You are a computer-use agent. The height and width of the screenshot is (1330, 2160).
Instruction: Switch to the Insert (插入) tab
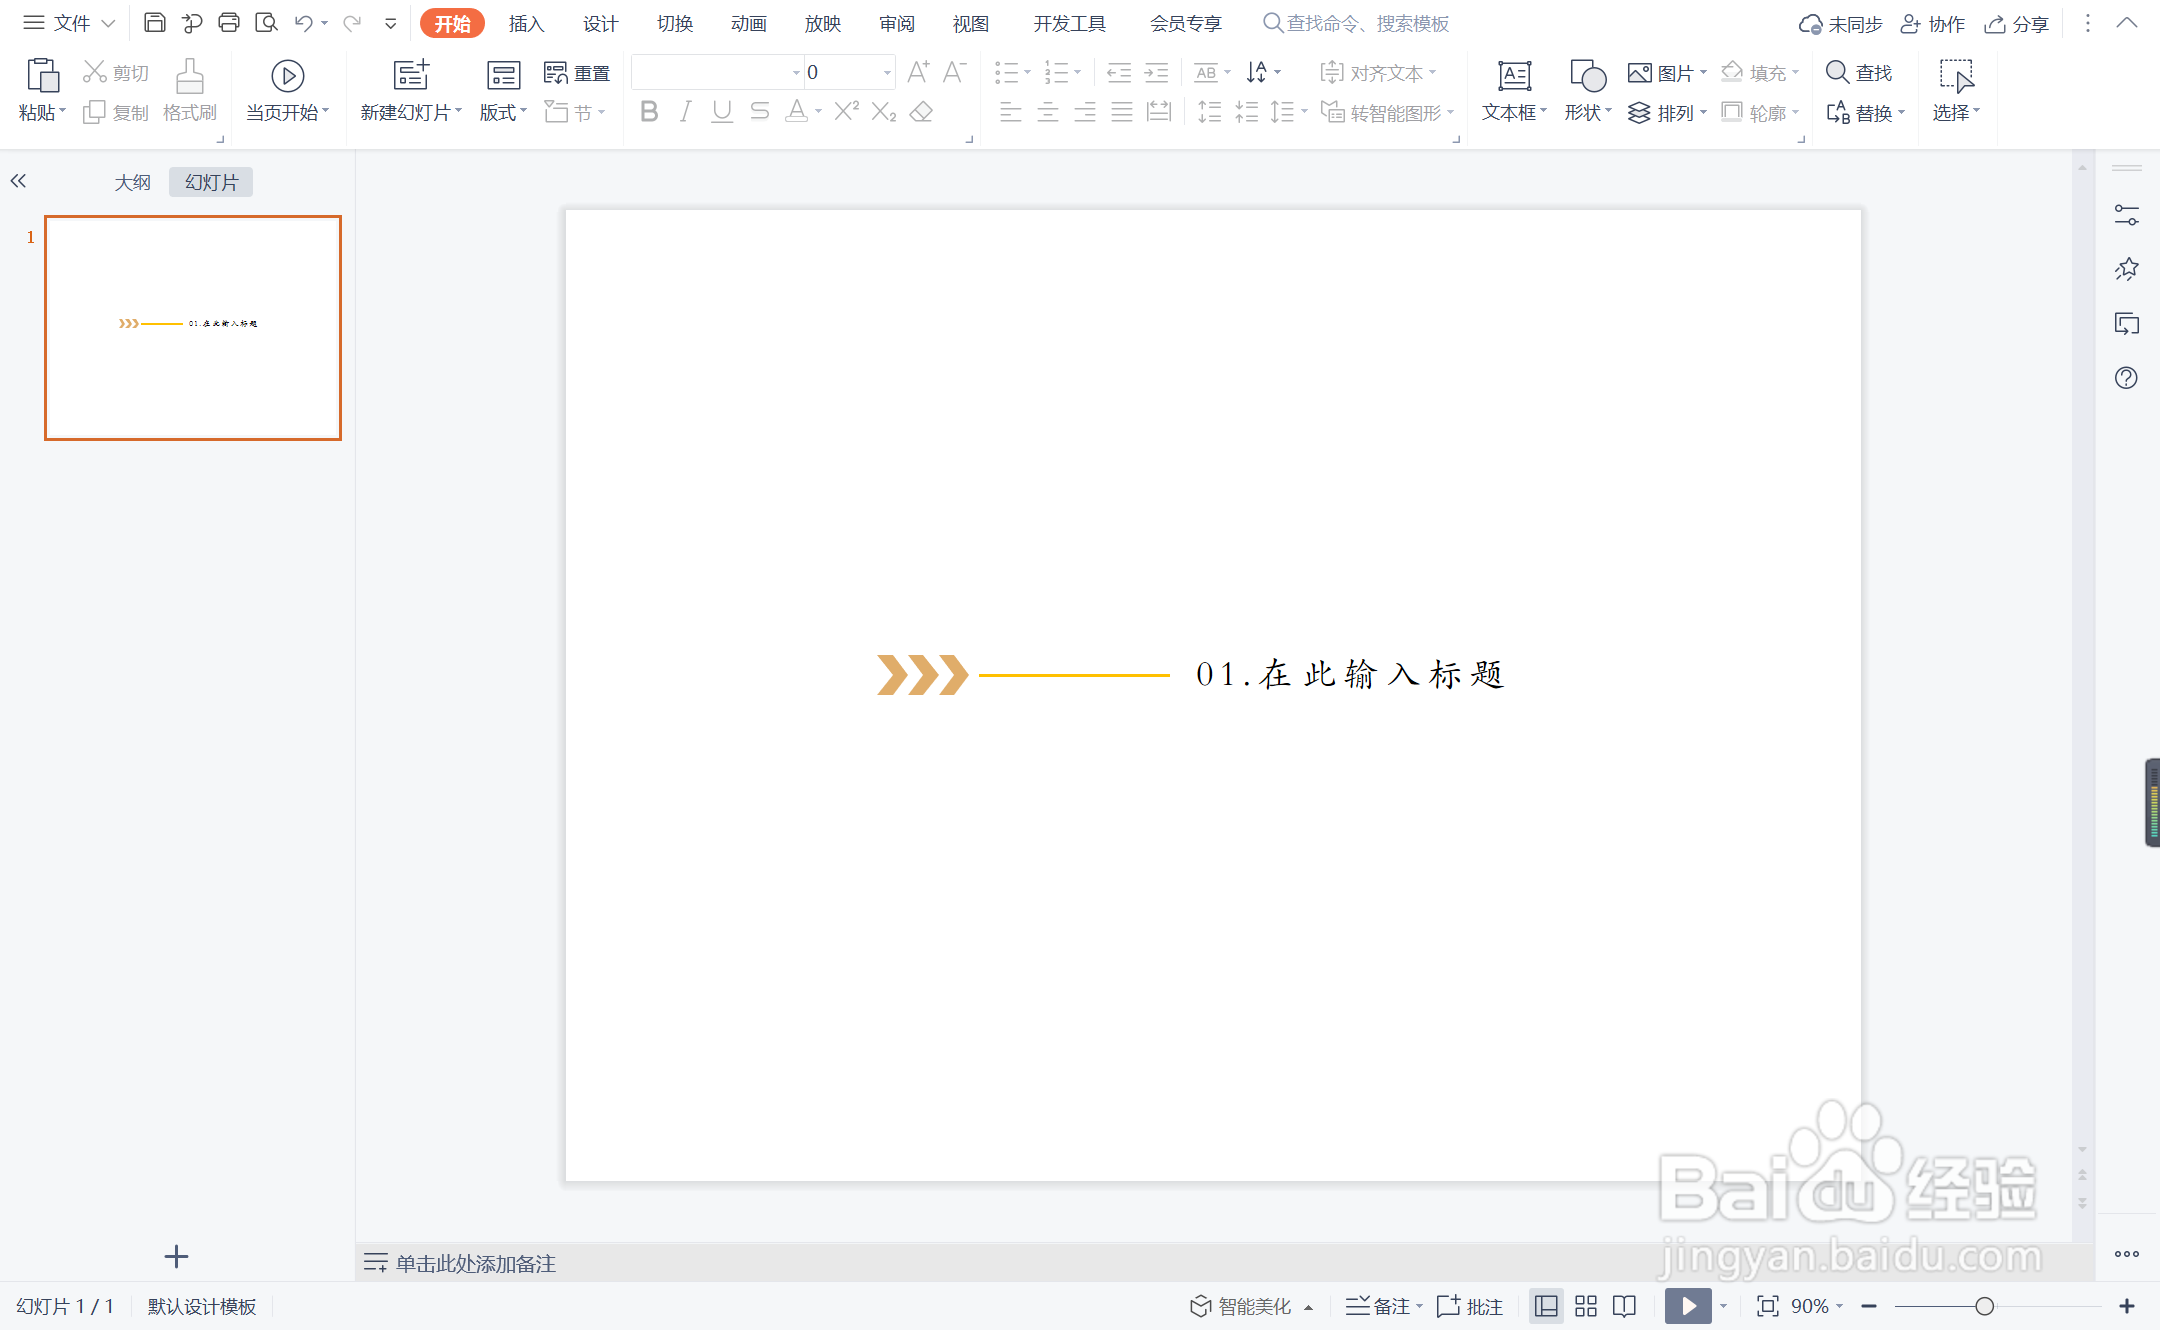point(526,23)
